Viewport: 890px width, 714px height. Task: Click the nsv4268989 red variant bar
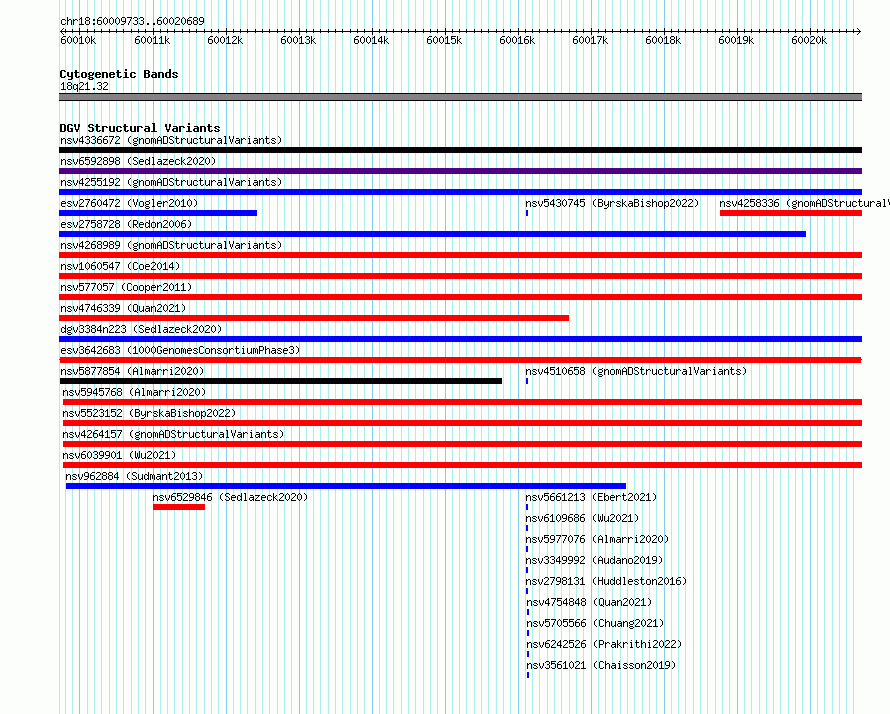(460, 255)
